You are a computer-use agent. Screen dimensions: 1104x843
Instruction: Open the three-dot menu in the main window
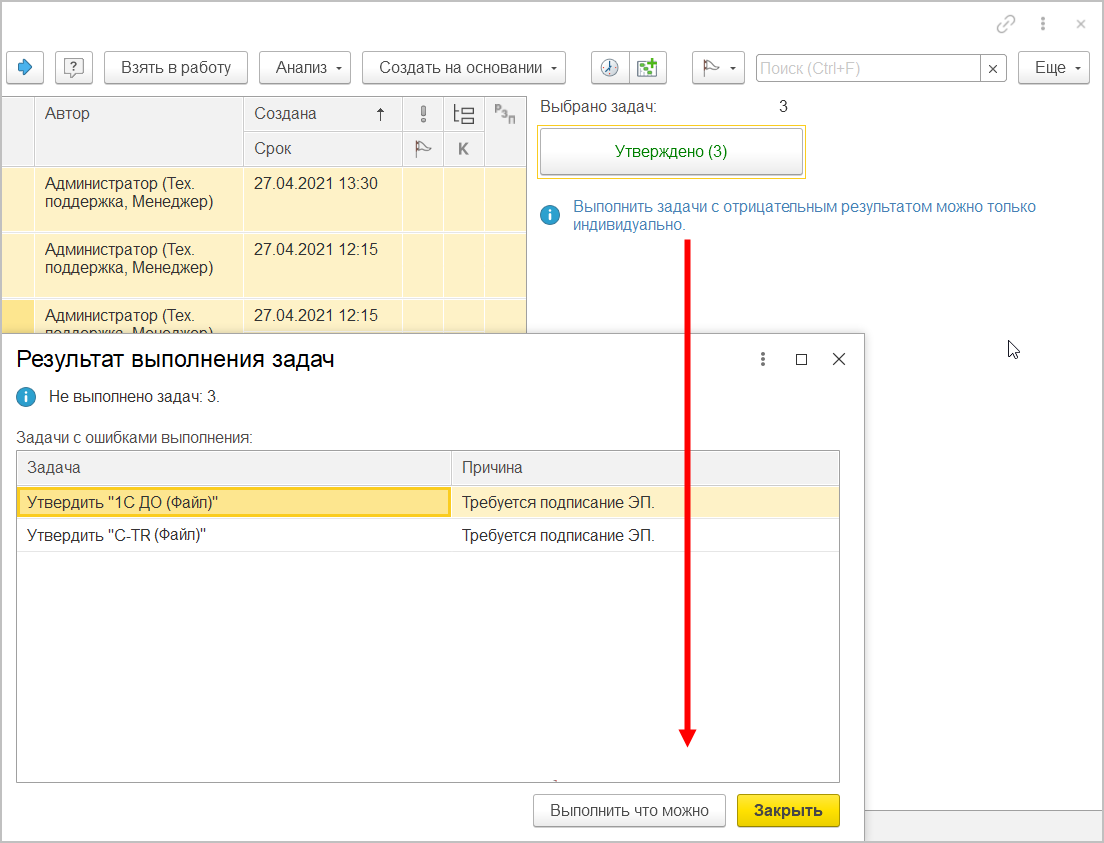point(1043,23)
